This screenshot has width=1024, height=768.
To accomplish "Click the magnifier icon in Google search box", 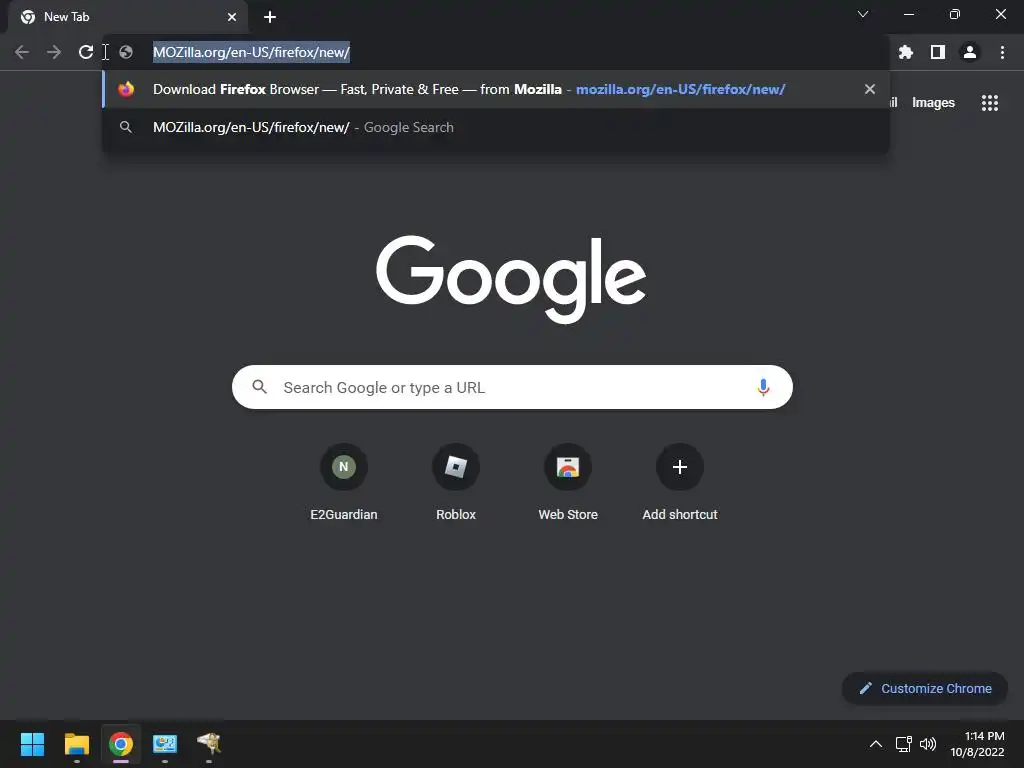I will point(259,387).
